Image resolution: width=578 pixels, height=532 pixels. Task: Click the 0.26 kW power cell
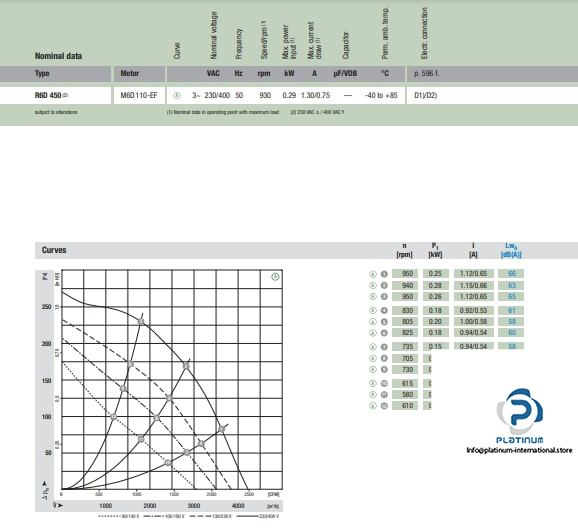coord(436,296)
